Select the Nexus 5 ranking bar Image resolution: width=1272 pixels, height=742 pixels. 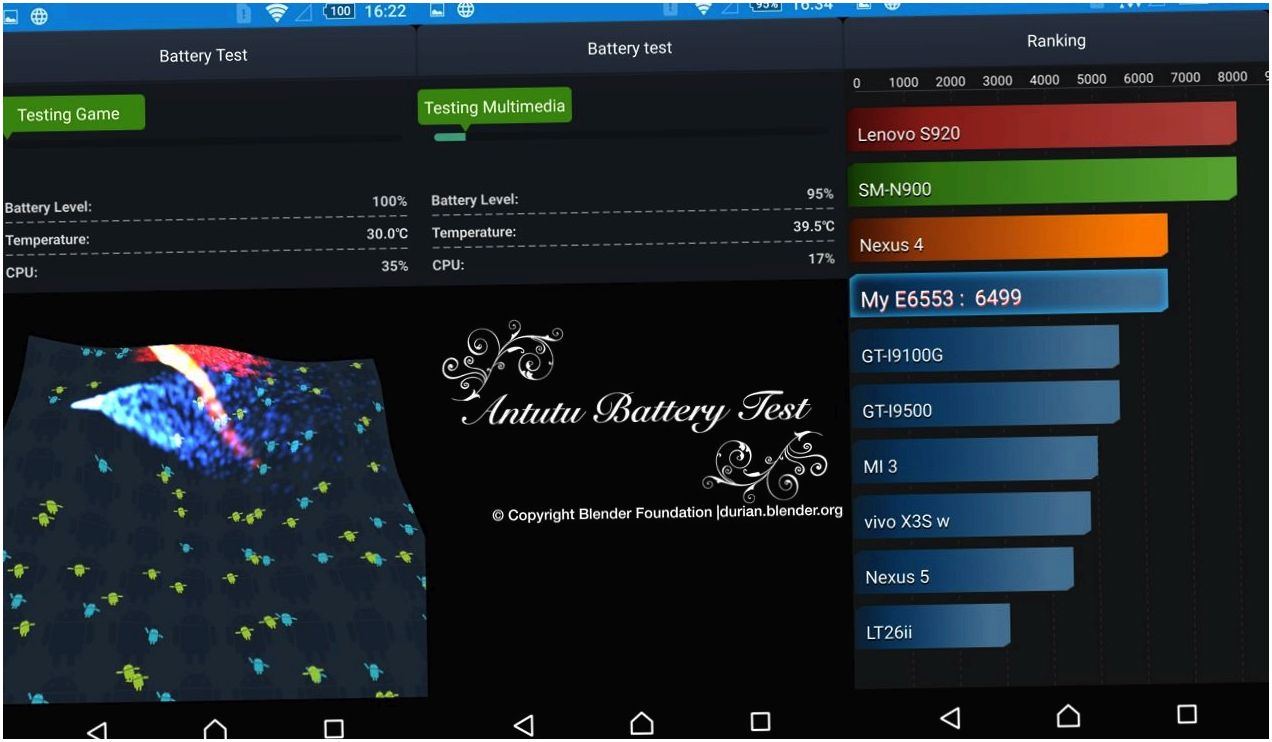964,573
